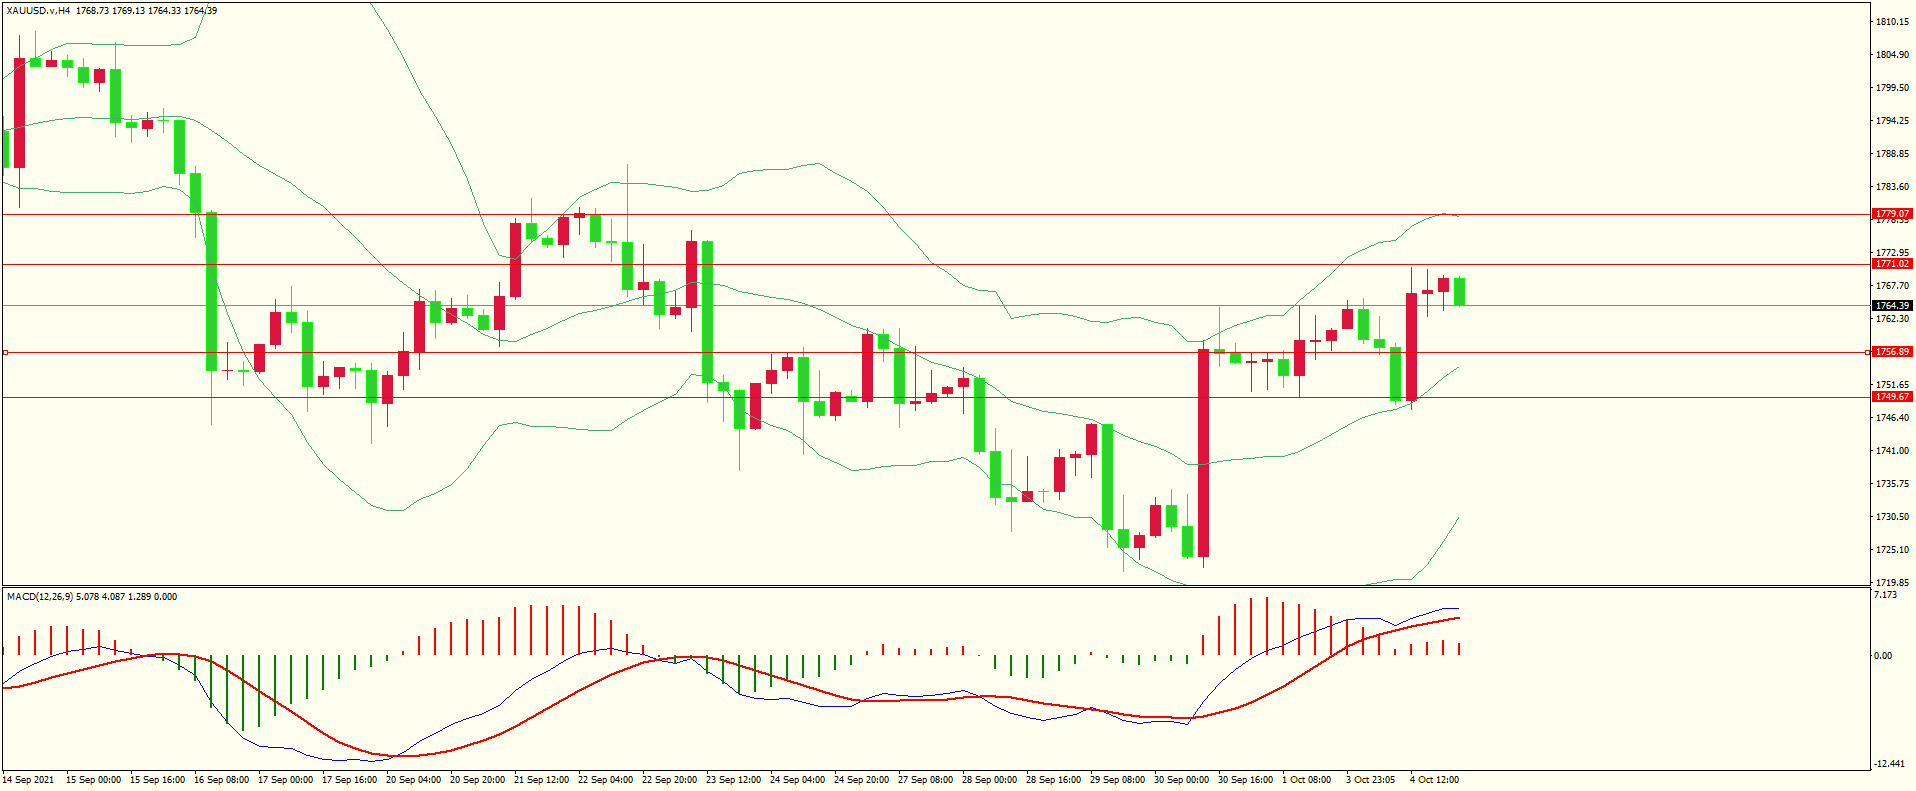Image resolution: width=1916 pixels, height=791 pixels.
Task: Click the 30 Sep 16:00 time label
Action: (1245, 780)
